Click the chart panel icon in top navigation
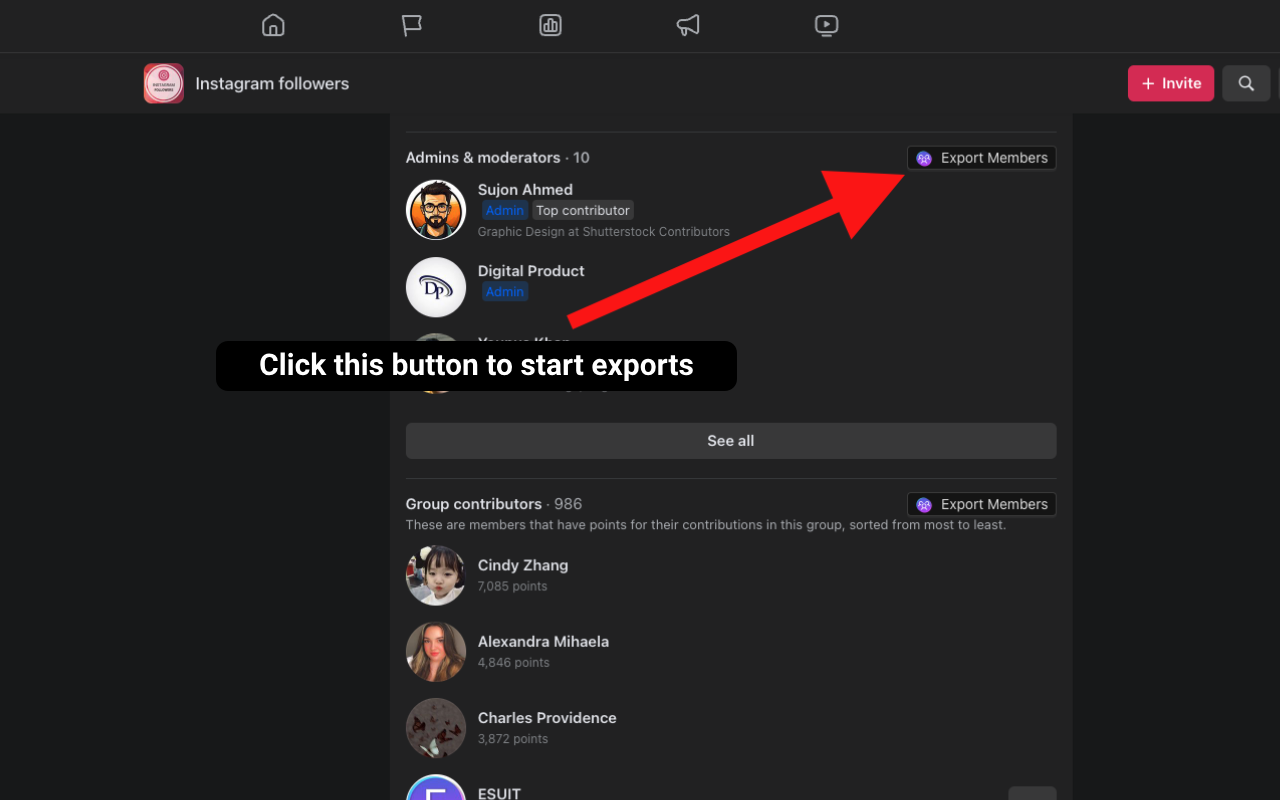This screenshot has width=1280, height=800. point(550,25)
